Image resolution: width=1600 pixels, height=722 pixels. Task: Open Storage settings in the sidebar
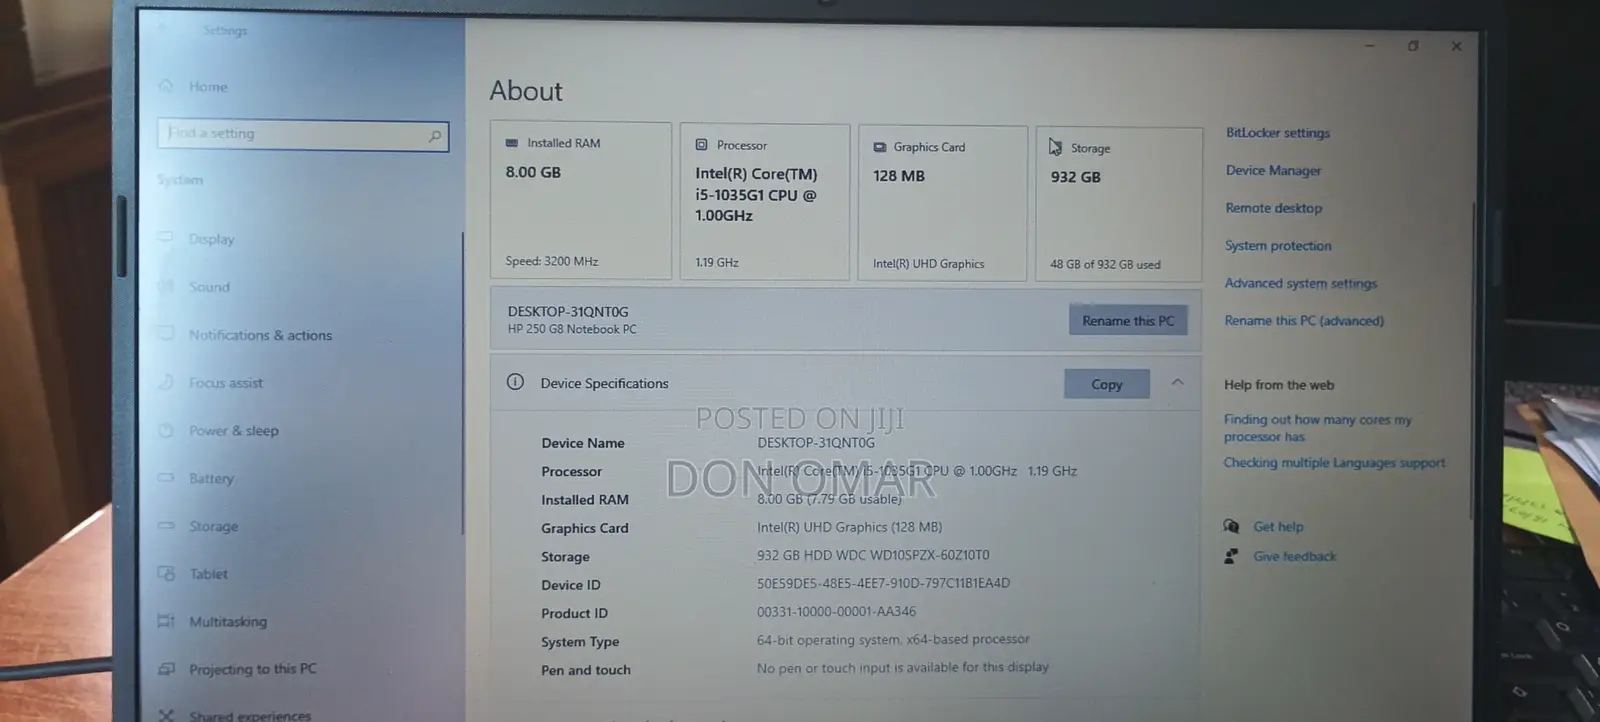[x=213, y=526]
